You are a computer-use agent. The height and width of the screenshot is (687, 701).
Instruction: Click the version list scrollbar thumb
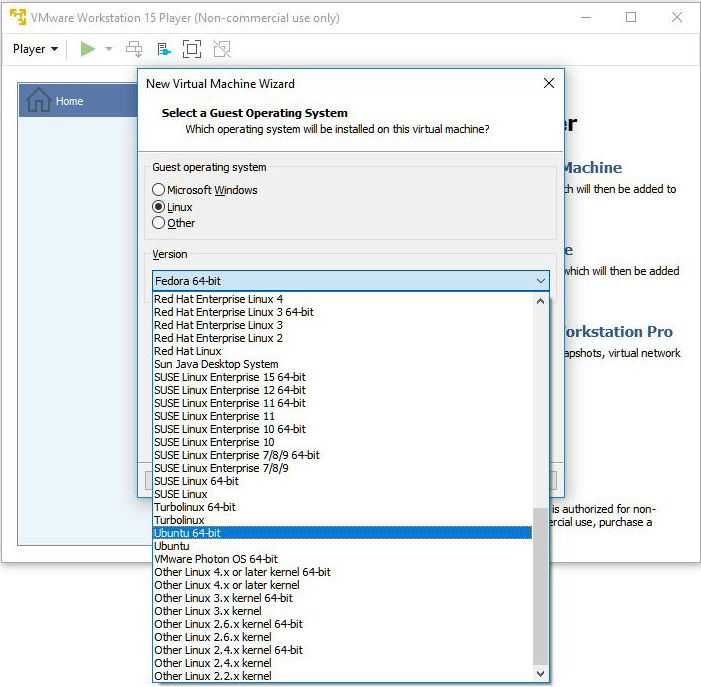click(540, 587)
